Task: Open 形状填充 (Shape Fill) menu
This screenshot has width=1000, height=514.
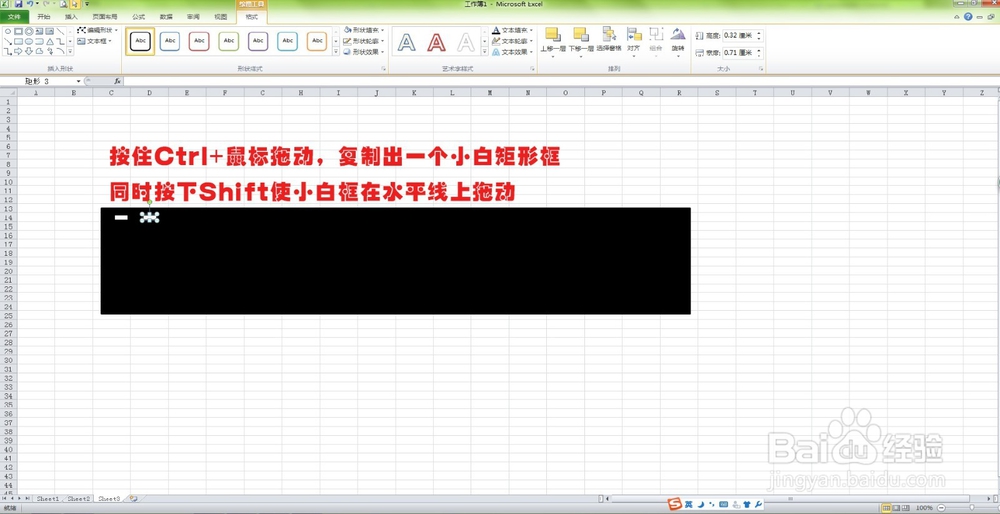Action: [x=364, y=30]
